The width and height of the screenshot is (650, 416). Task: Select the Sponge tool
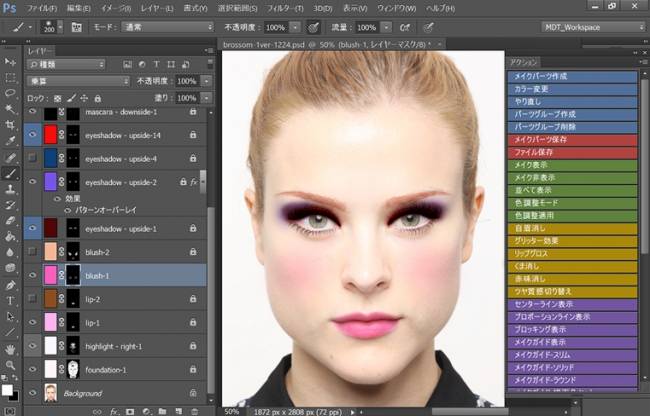click(10, 268)
